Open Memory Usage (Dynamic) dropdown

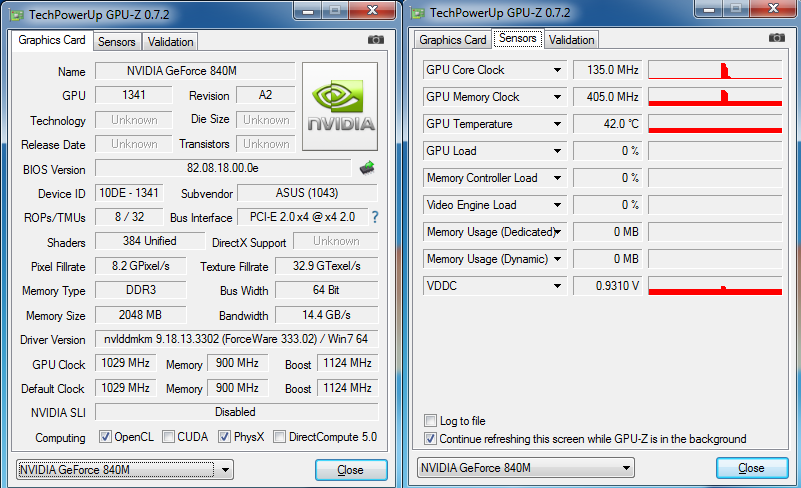coord(557,260)
